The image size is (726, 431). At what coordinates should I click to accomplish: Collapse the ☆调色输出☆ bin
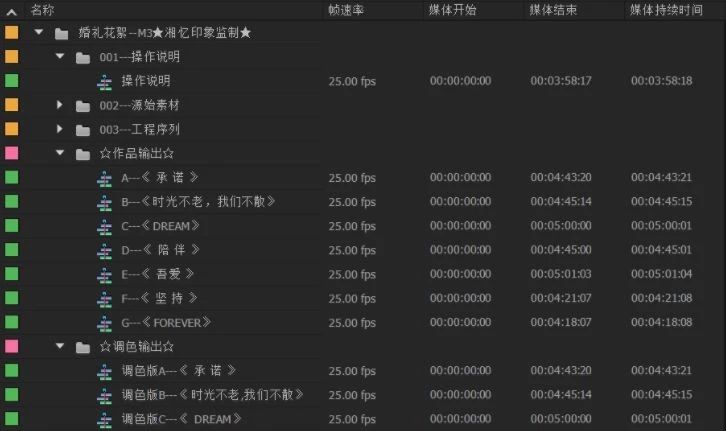[60, 345]
